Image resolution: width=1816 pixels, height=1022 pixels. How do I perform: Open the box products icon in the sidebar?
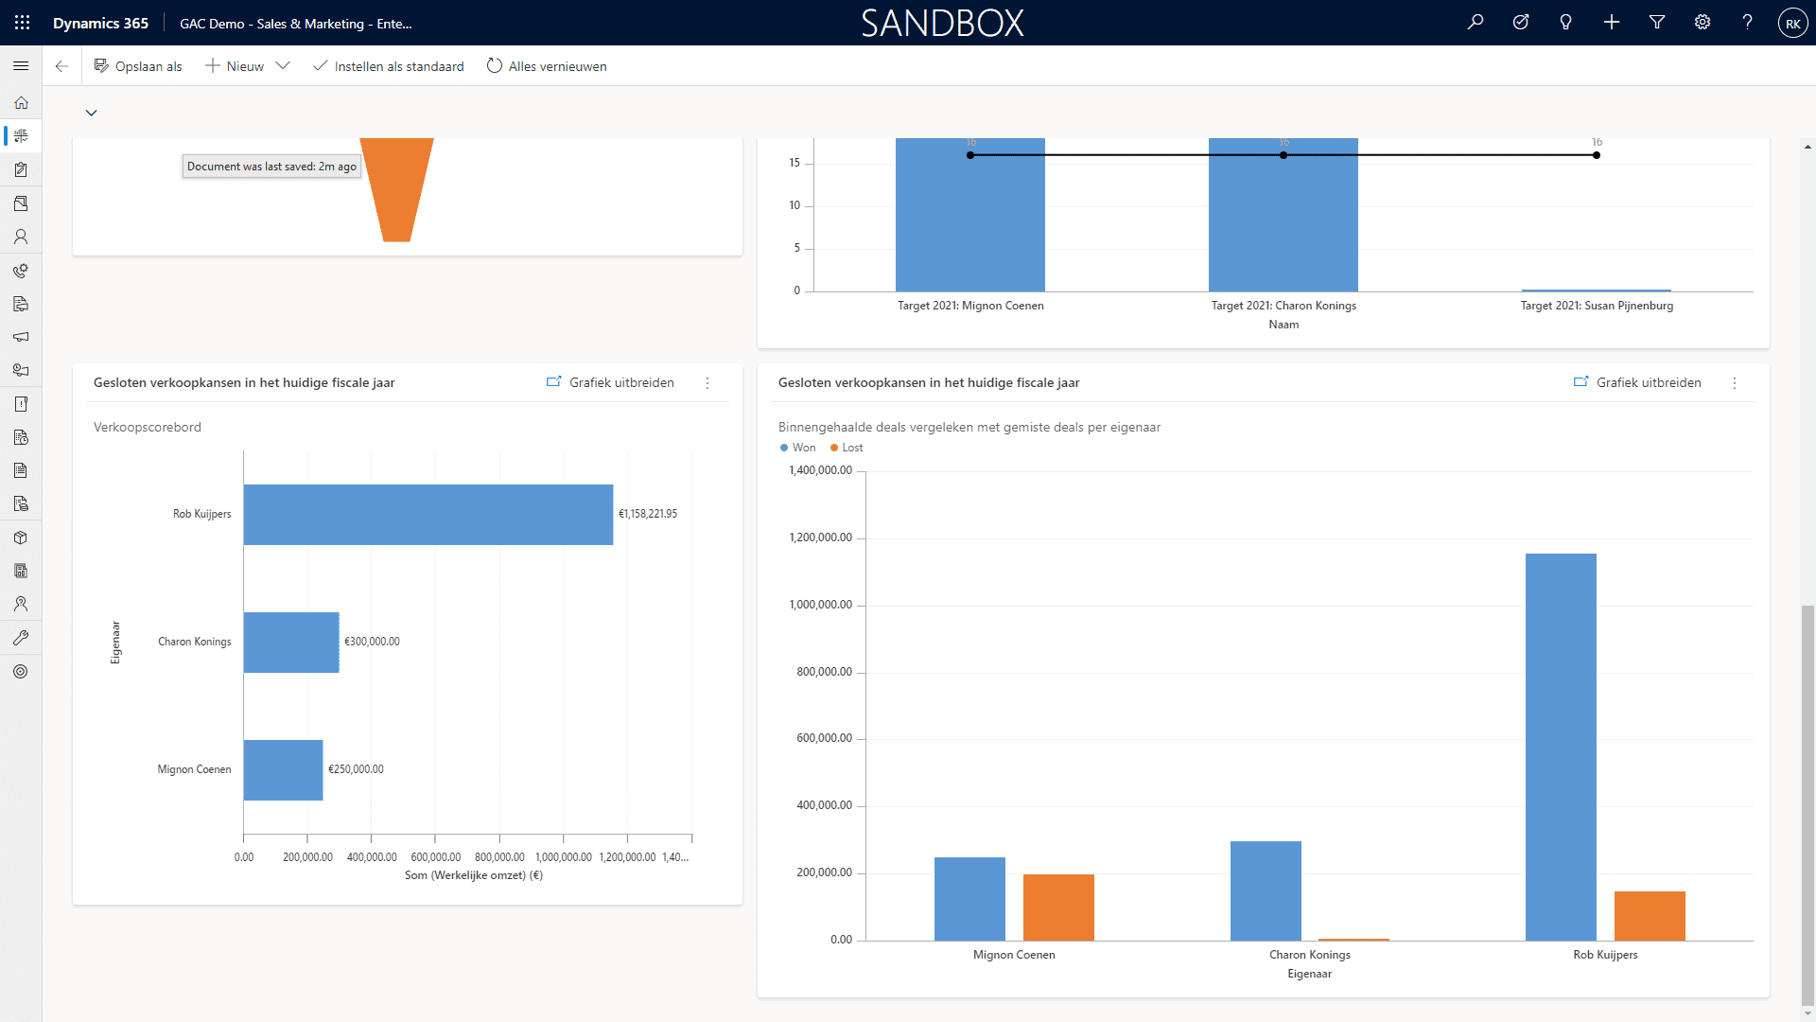21,538
